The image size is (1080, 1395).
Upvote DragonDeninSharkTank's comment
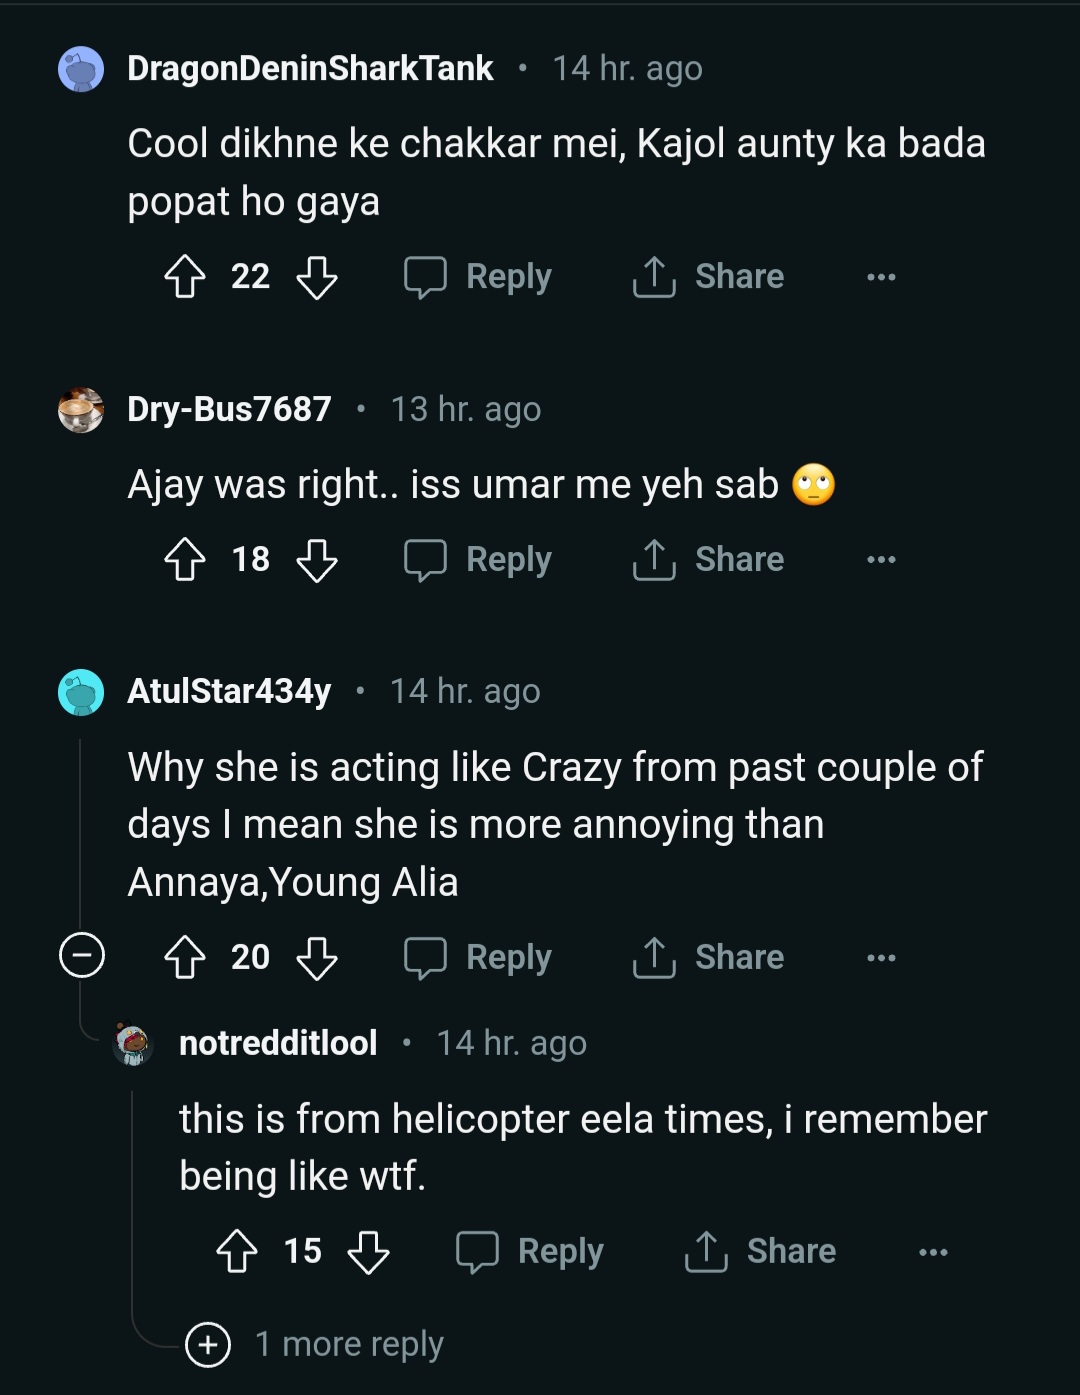click(185, 277)
